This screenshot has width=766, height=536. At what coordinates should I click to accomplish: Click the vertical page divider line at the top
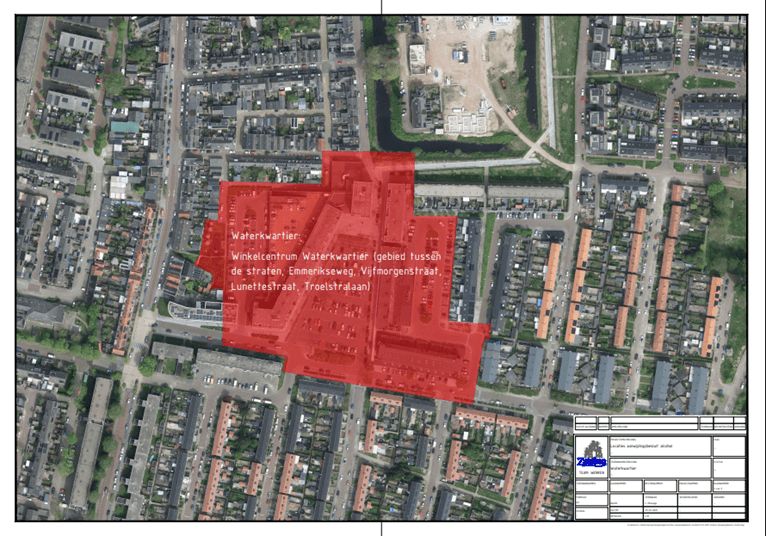(x=382, y=8)
